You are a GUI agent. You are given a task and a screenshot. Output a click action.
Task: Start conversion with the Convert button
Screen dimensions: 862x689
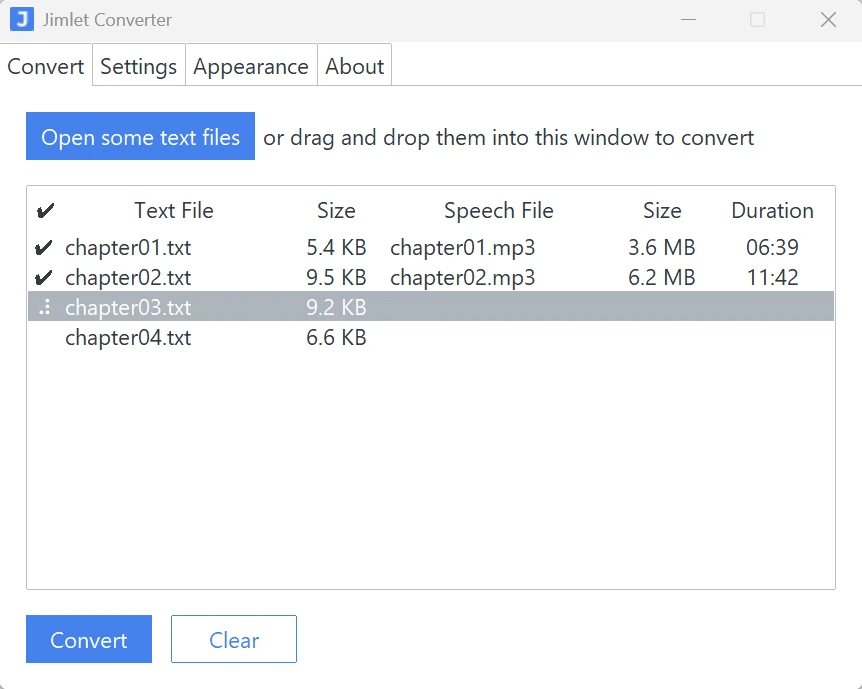88,639
